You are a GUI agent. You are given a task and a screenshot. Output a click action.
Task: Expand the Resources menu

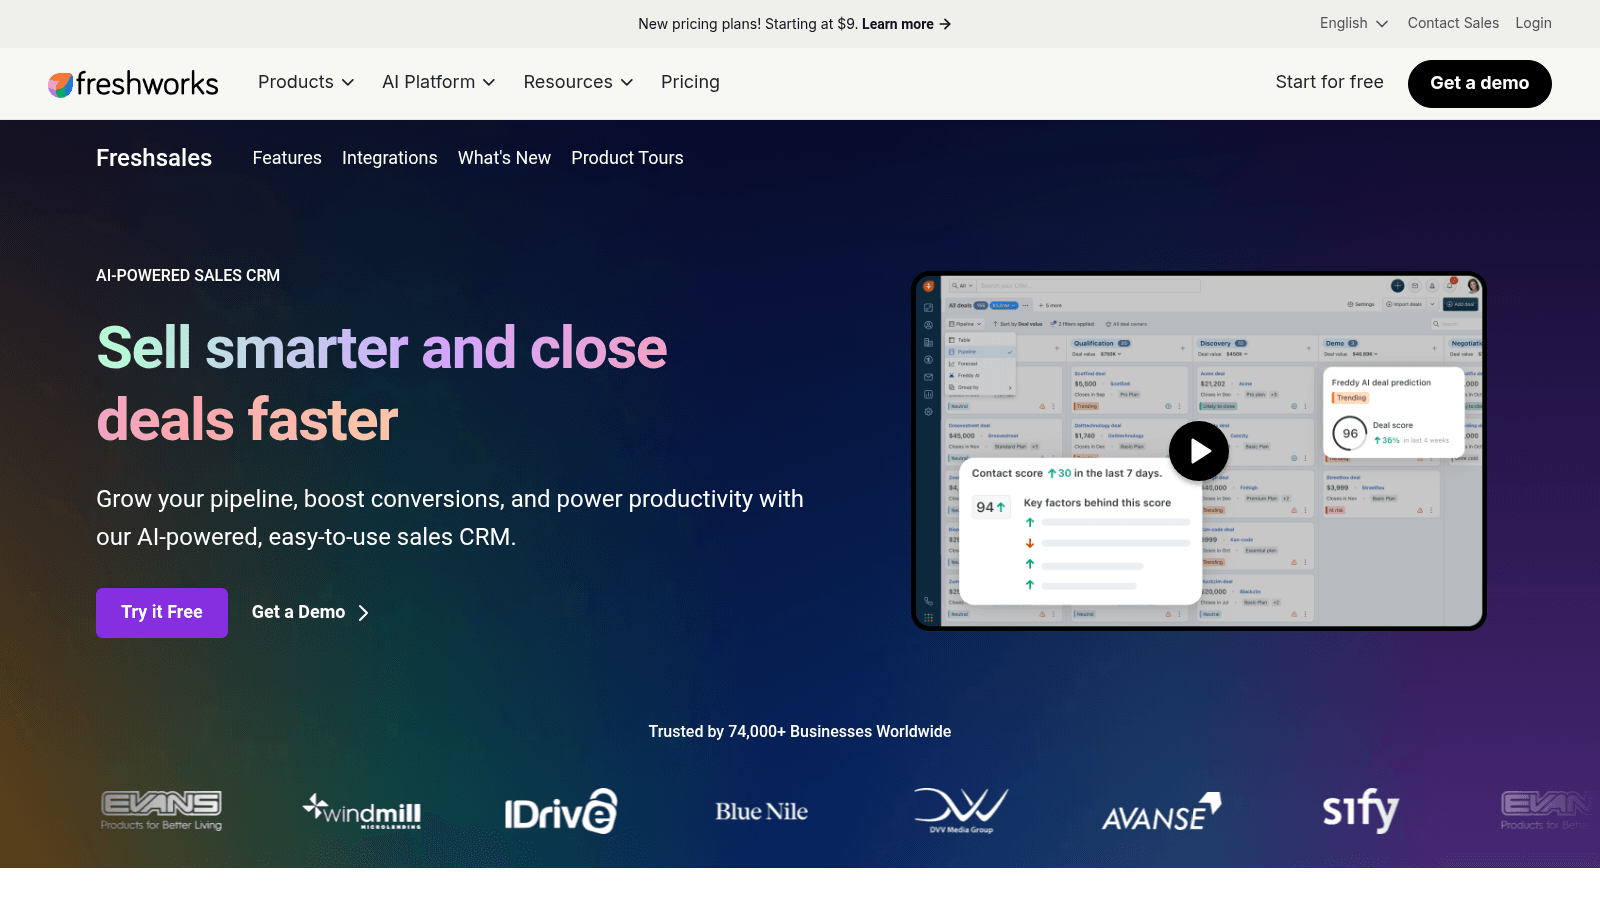tap(578, 82)
